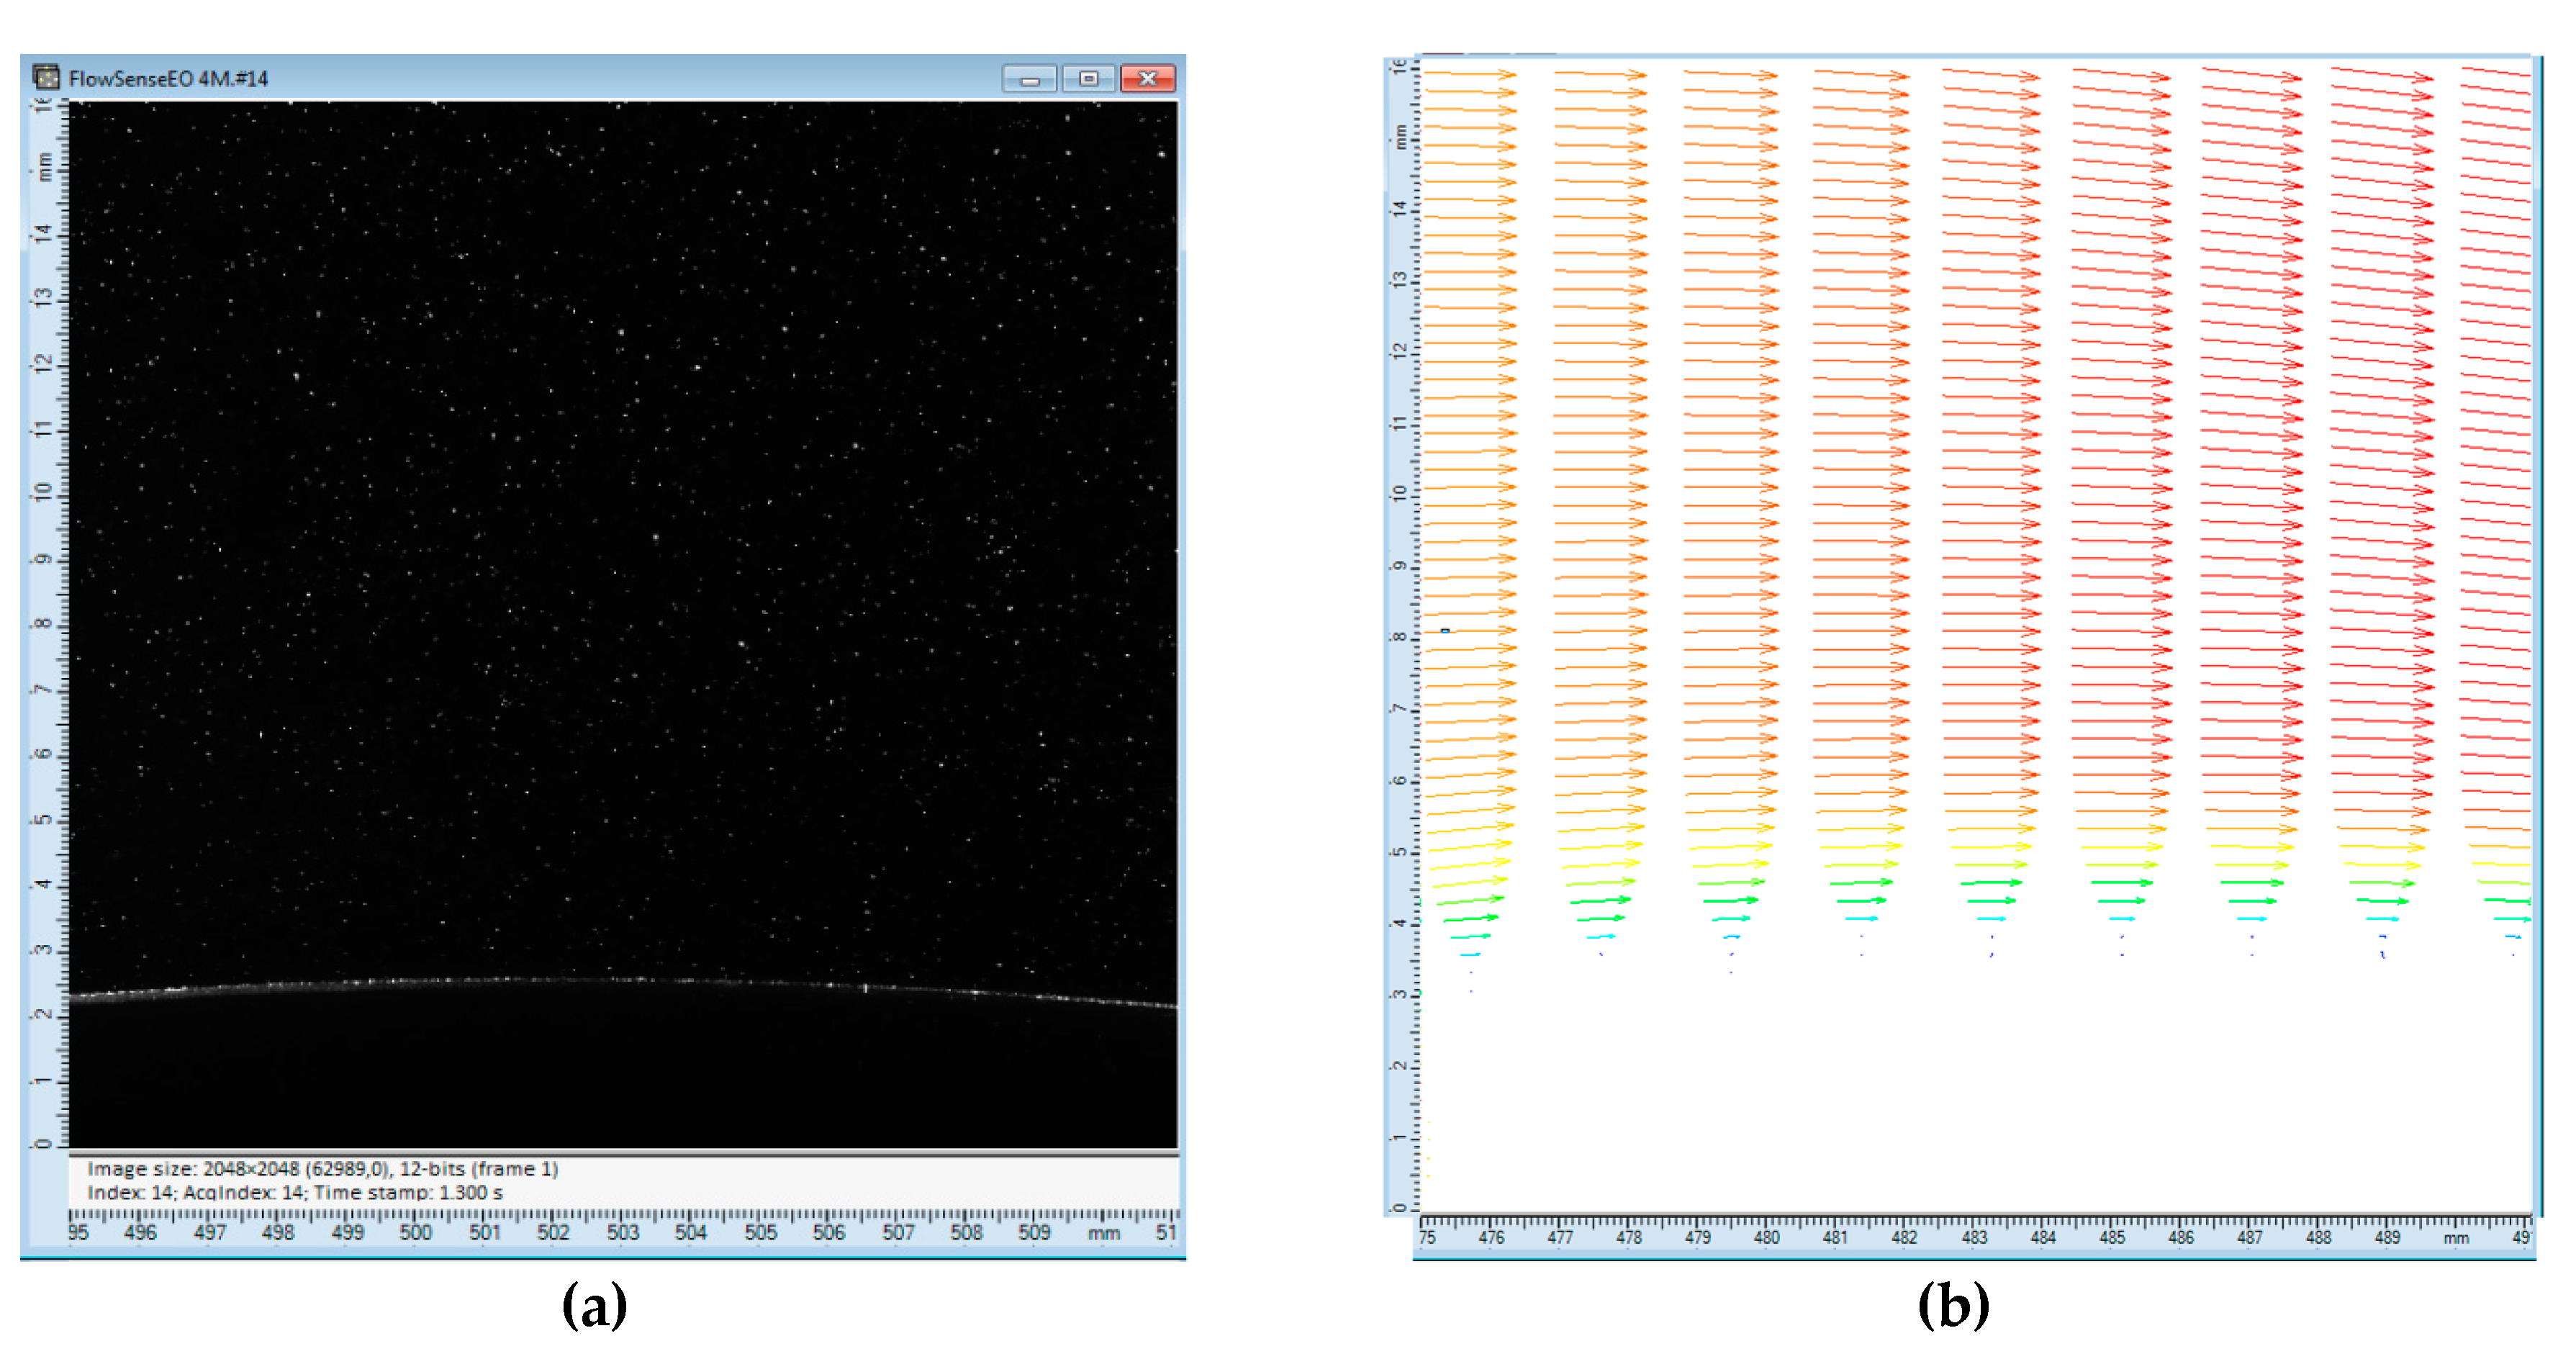Screen dimensions: 2576x1359
Task: Click the mm unit label beside 509 mark
Action: pos(1103,1233)
